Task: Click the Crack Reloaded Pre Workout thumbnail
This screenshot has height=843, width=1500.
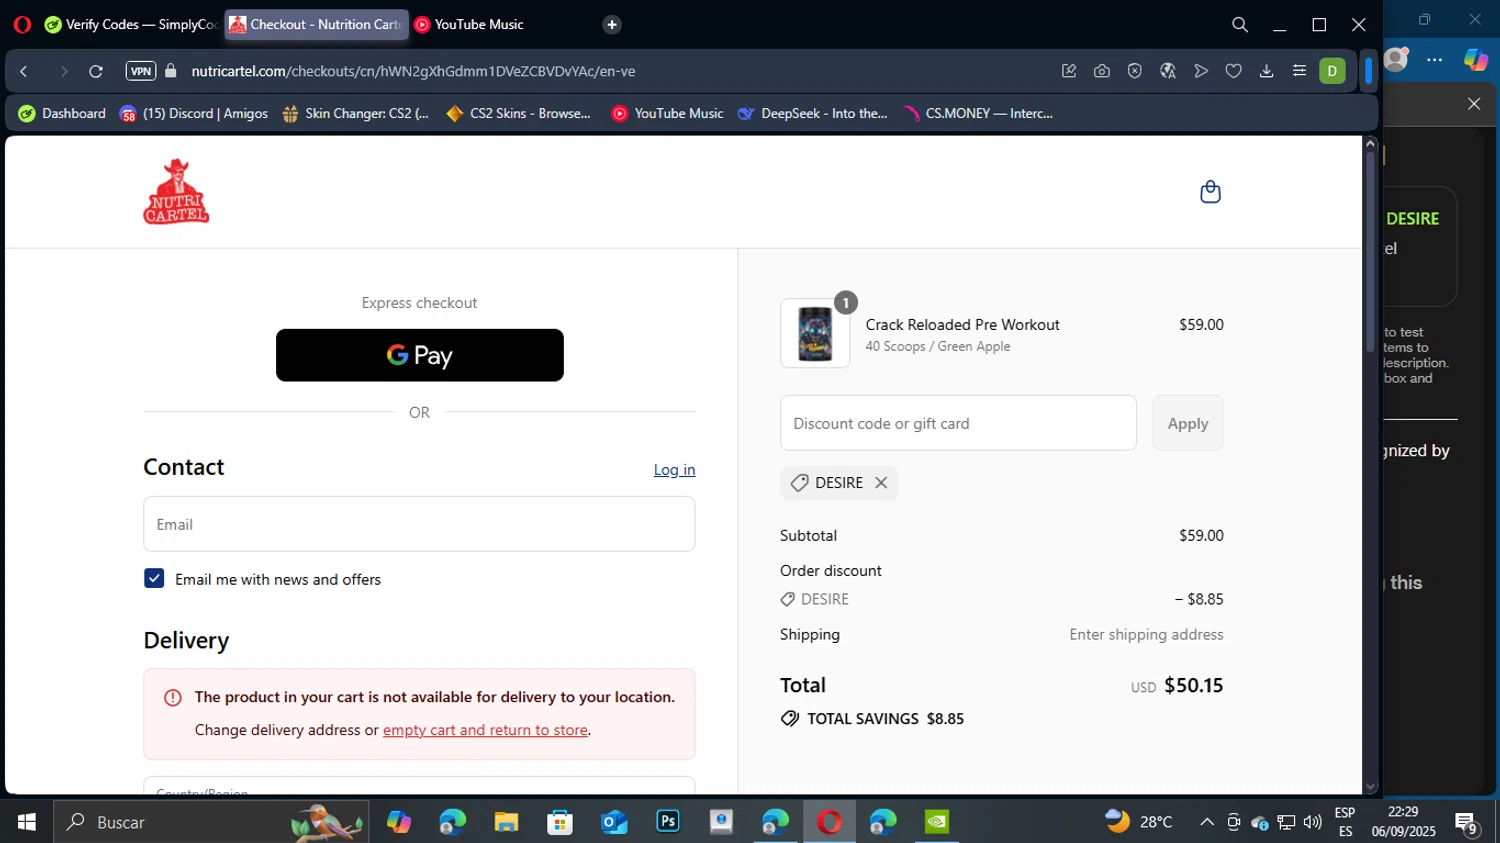Action: [x=815, y=333]
